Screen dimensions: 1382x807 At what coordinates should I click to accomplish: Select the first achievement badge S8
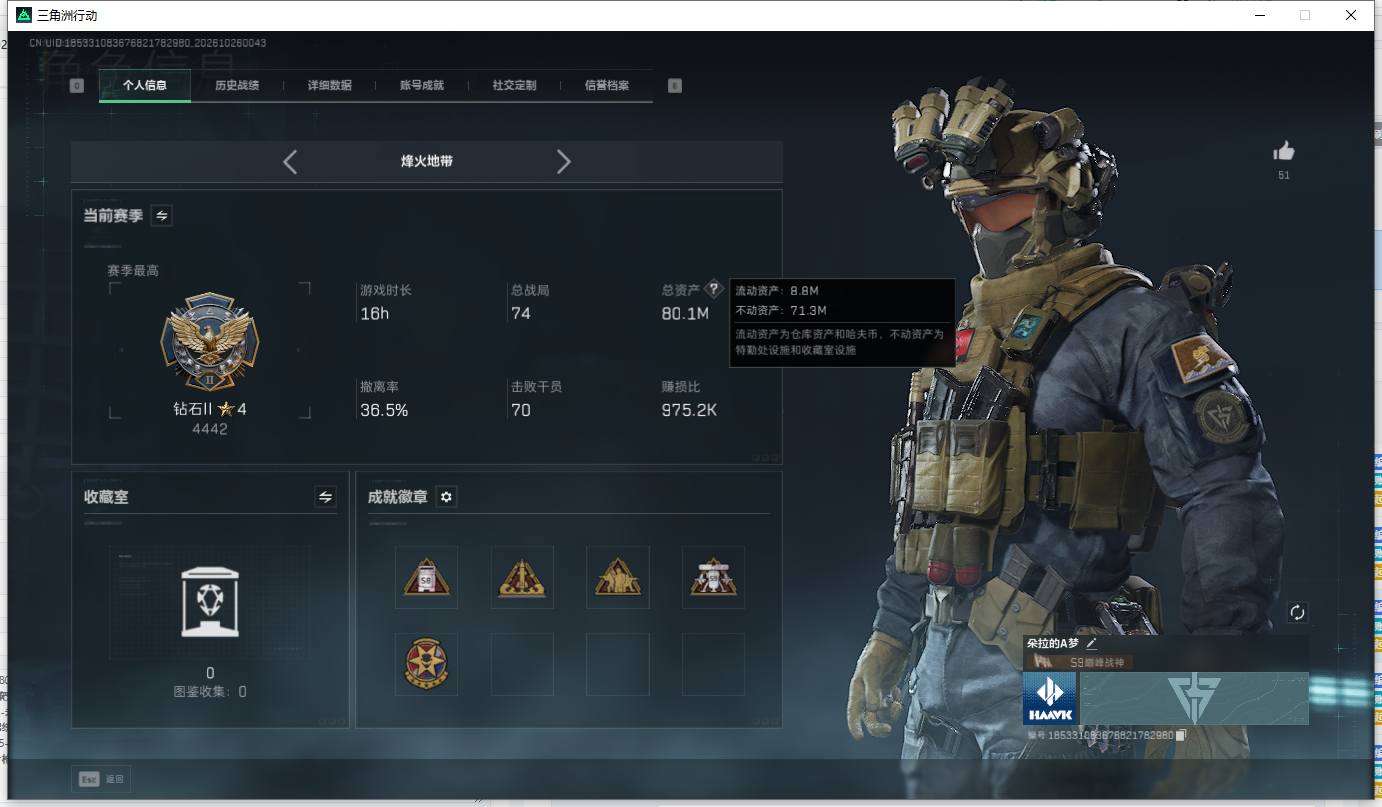point(426,577)
